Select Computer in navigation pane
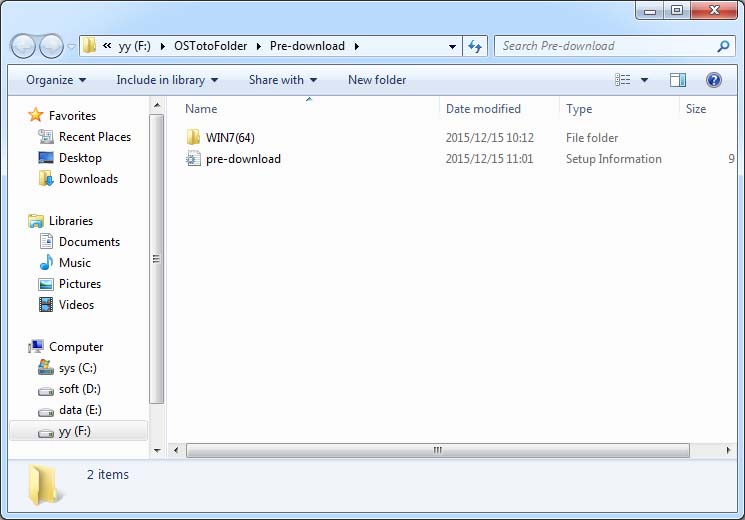 [76, 347]
